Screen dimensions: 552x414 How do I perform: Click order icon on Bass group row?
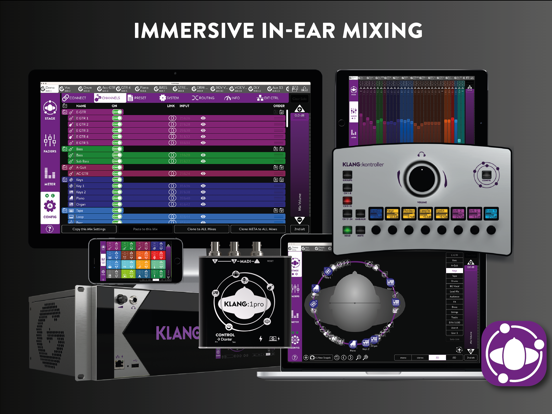coord(279,149)
